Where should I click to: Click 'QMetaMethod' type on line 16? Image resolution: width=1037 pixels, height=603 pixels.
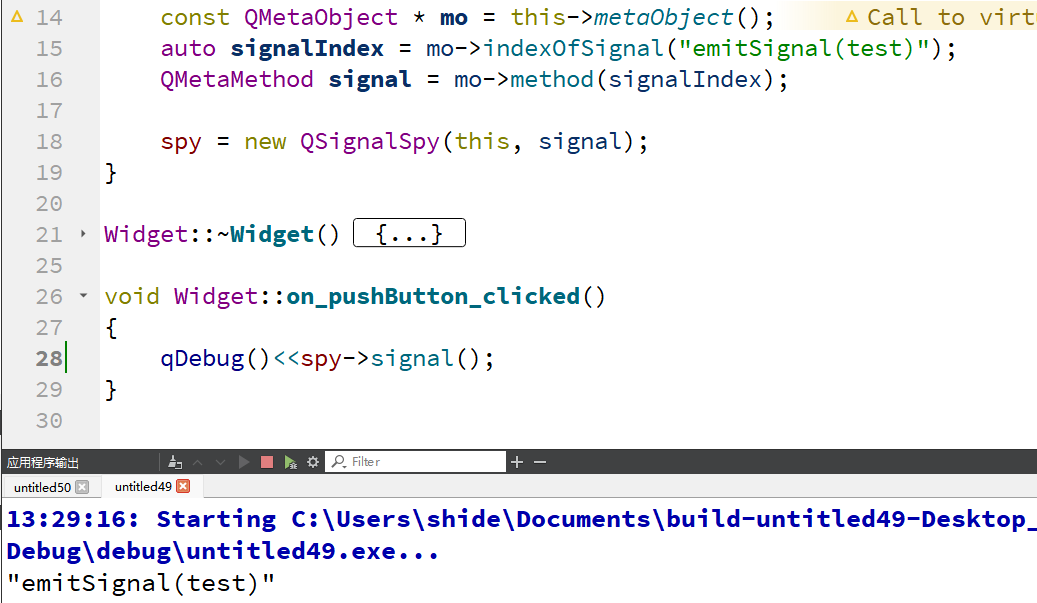coord(237,79)
